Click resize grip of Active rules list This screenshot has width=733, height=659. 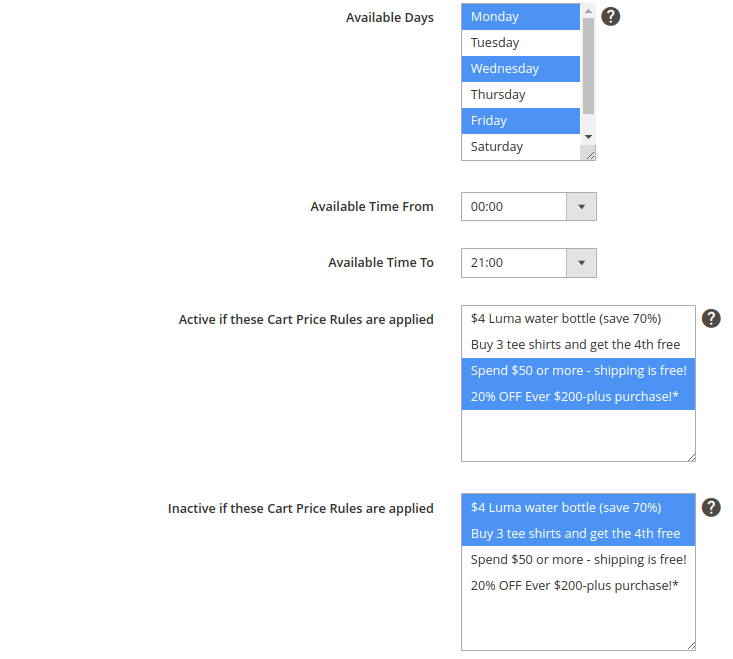click(691, 457)
